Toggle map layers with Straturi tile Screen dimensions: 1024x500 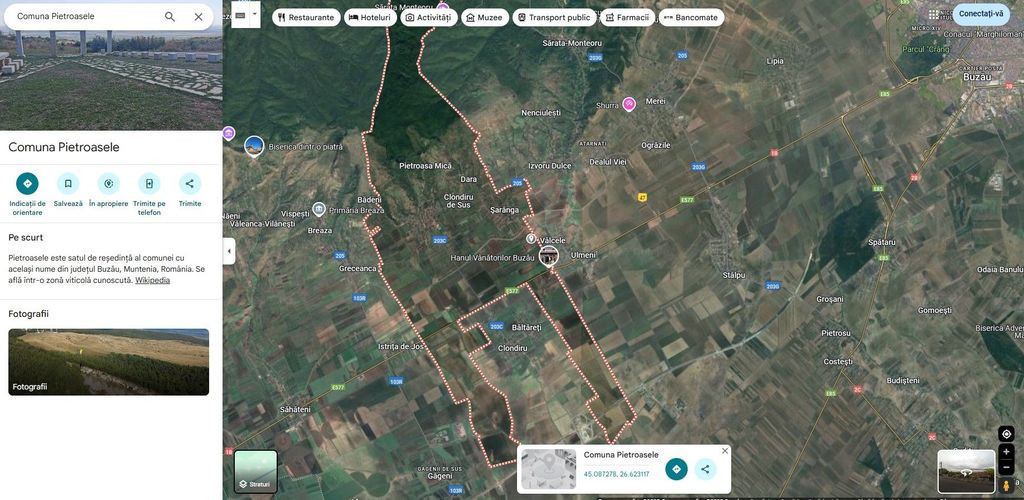(256, 471)
